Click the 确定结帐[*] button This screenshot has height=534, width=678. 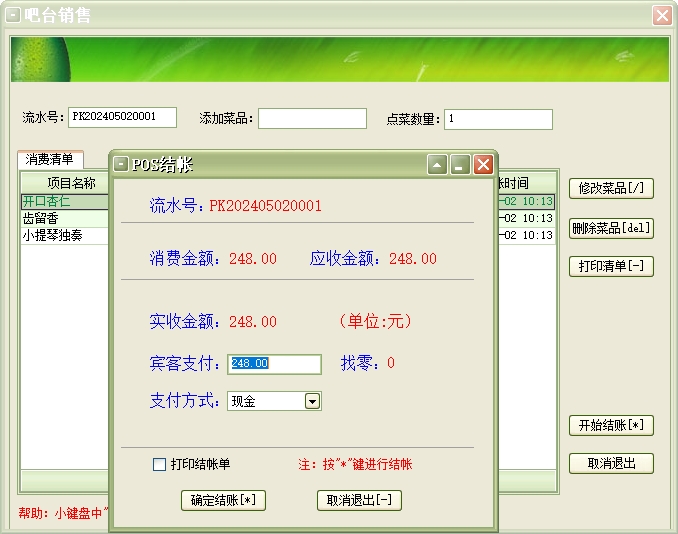[x=223, y=500]
